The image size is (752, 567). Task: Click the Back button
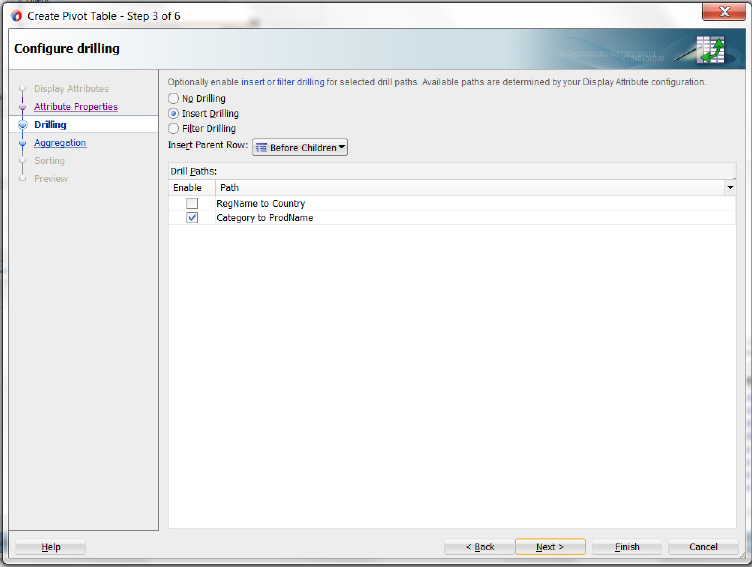(x=479, y=547)
